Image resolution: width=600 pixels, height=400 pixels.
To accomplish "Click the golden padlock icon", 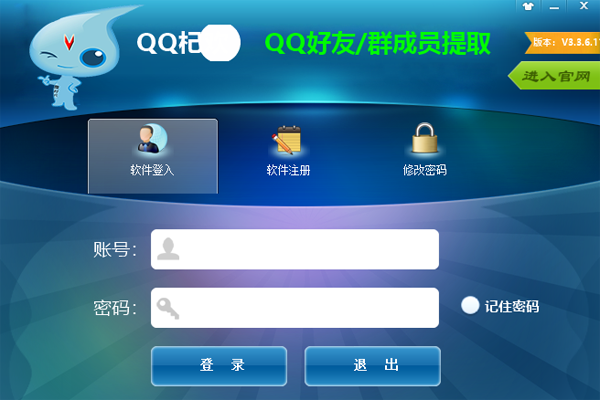I will [x=424, y=138].
